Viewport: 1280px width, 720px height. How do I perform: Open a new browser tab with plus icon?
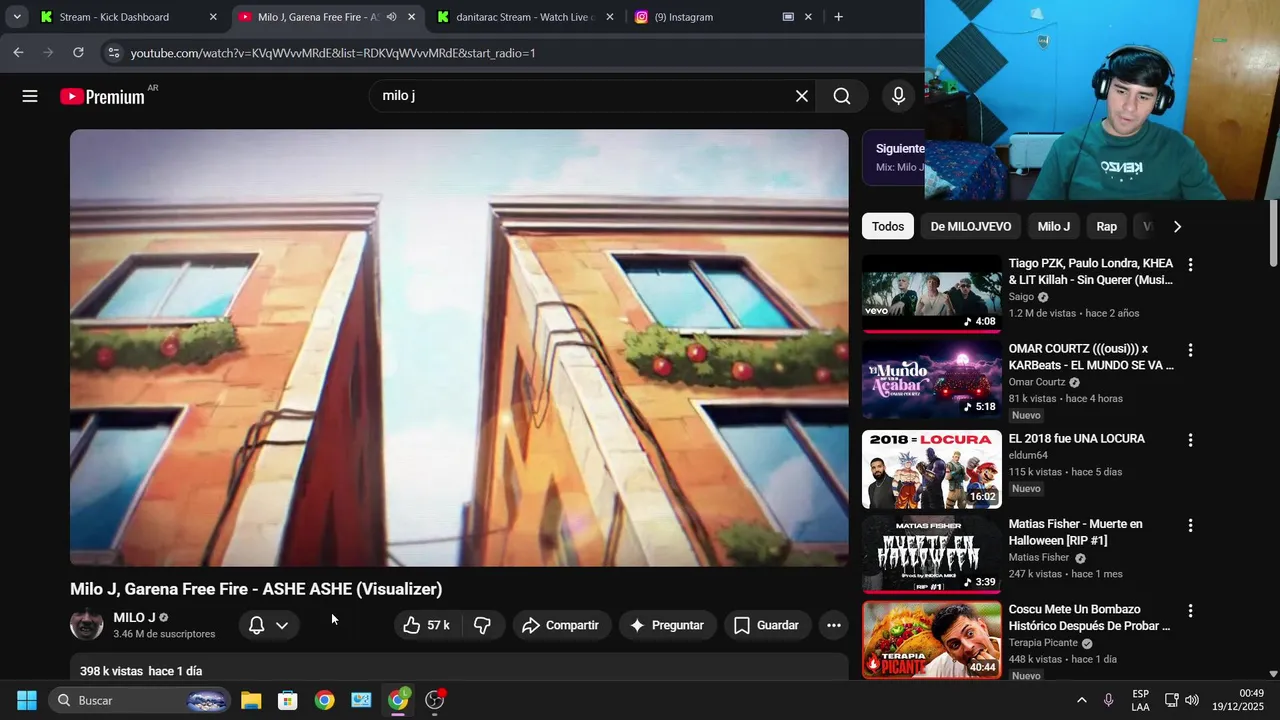tap(838, 17)
